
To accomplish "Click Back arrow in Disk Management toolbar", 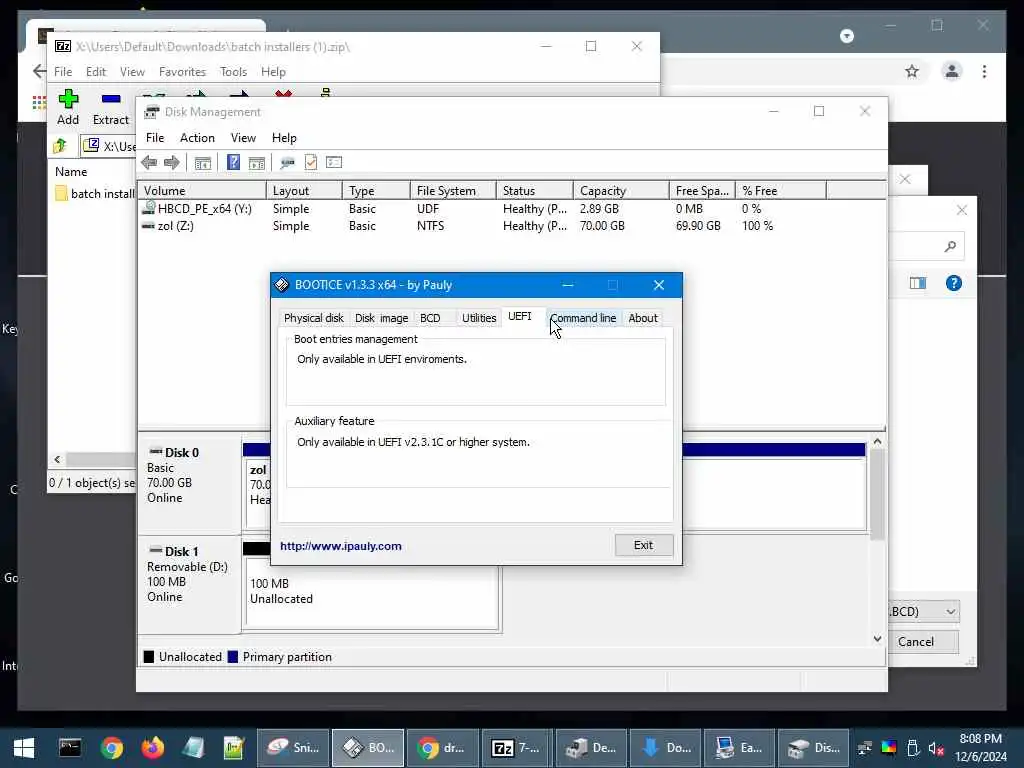I will coord(149,163).
